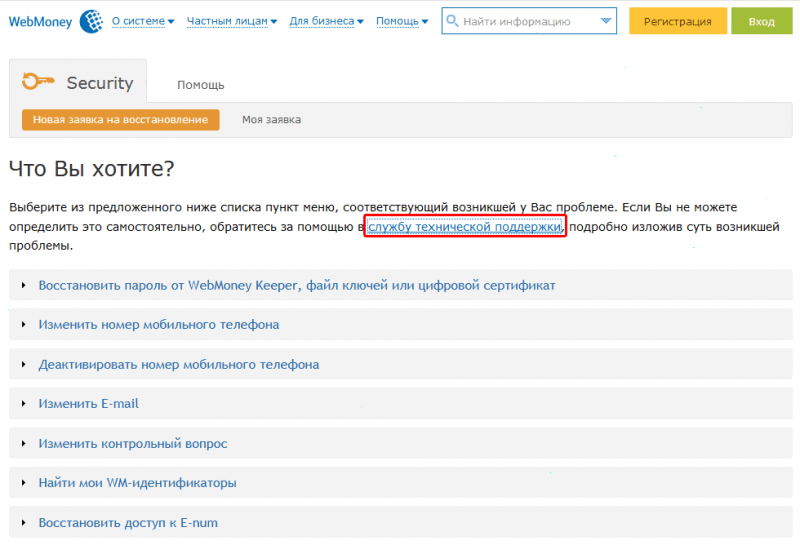The height and width of the screenshot is (545, 800).
Task: Follow the службу технической поддержки link
Action: click(x=465, y=226)
